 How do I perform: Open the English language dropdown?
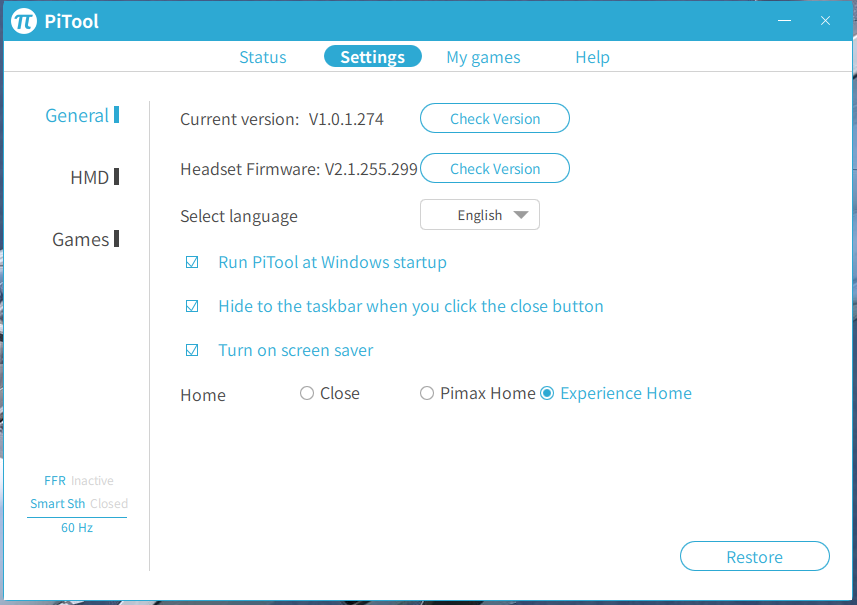[x=480, y=215]
